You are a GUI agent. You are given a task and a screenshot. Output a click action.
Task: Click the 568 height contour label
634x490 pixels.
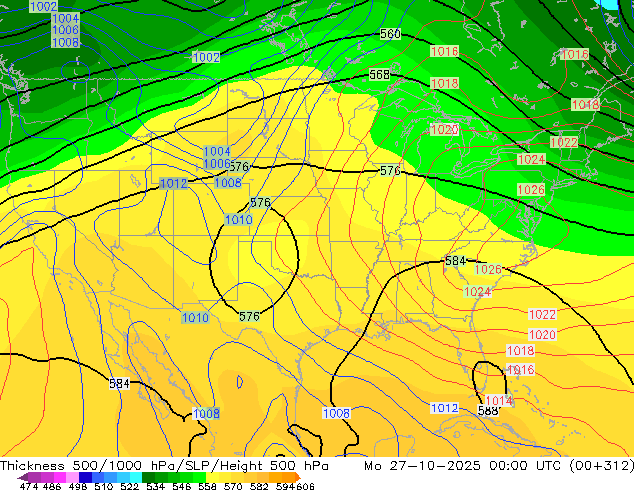(x=379, y=74)
